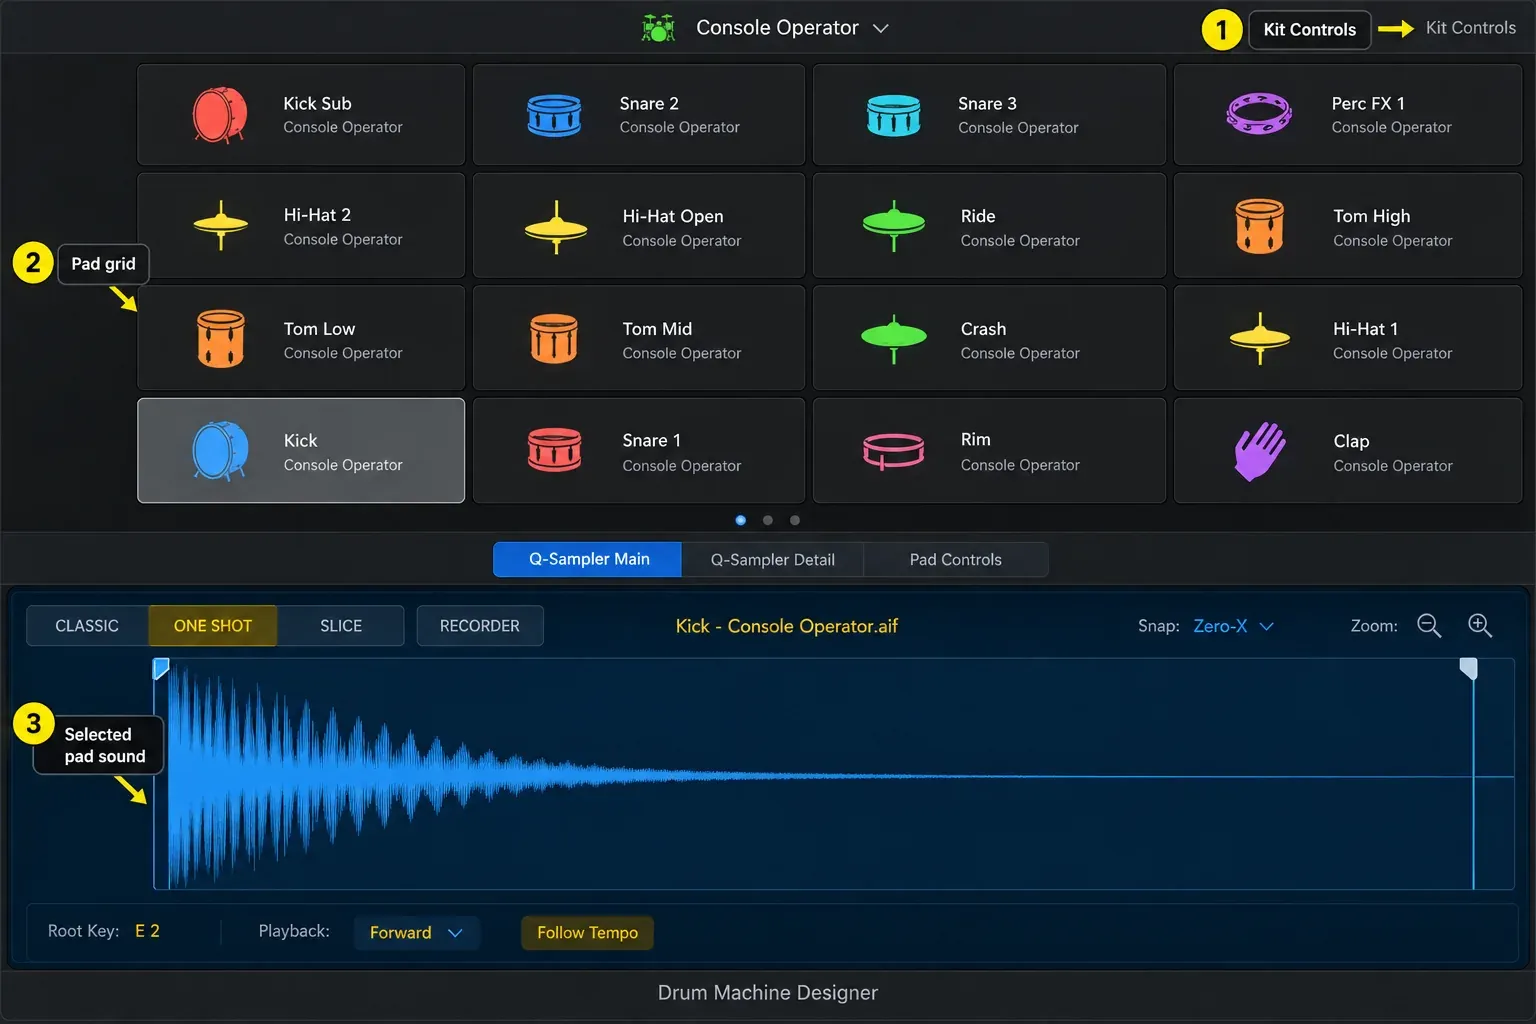Click the Root Key value E 2
This screenshot has width=1536, height=1024.
click(x=147, y=931)
